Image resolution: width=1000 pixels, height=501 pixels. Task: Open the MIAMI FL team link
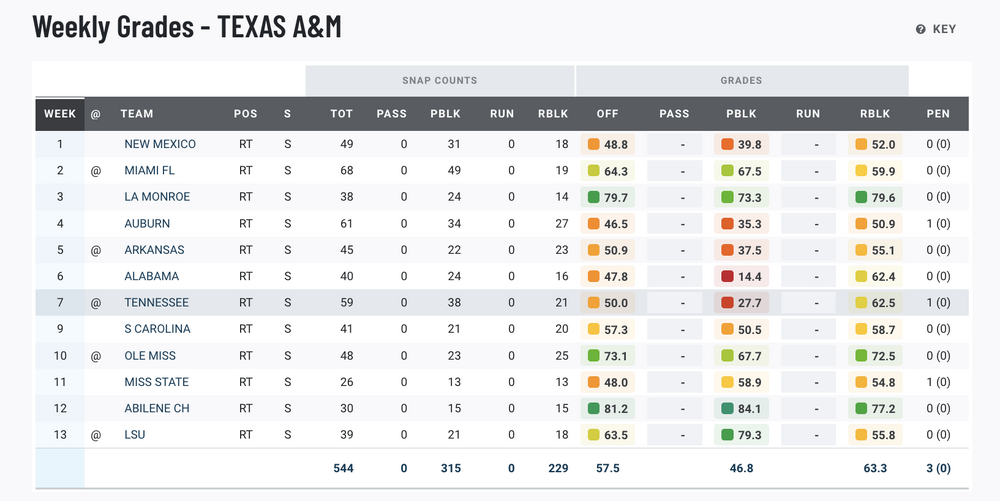pos(149,171)
